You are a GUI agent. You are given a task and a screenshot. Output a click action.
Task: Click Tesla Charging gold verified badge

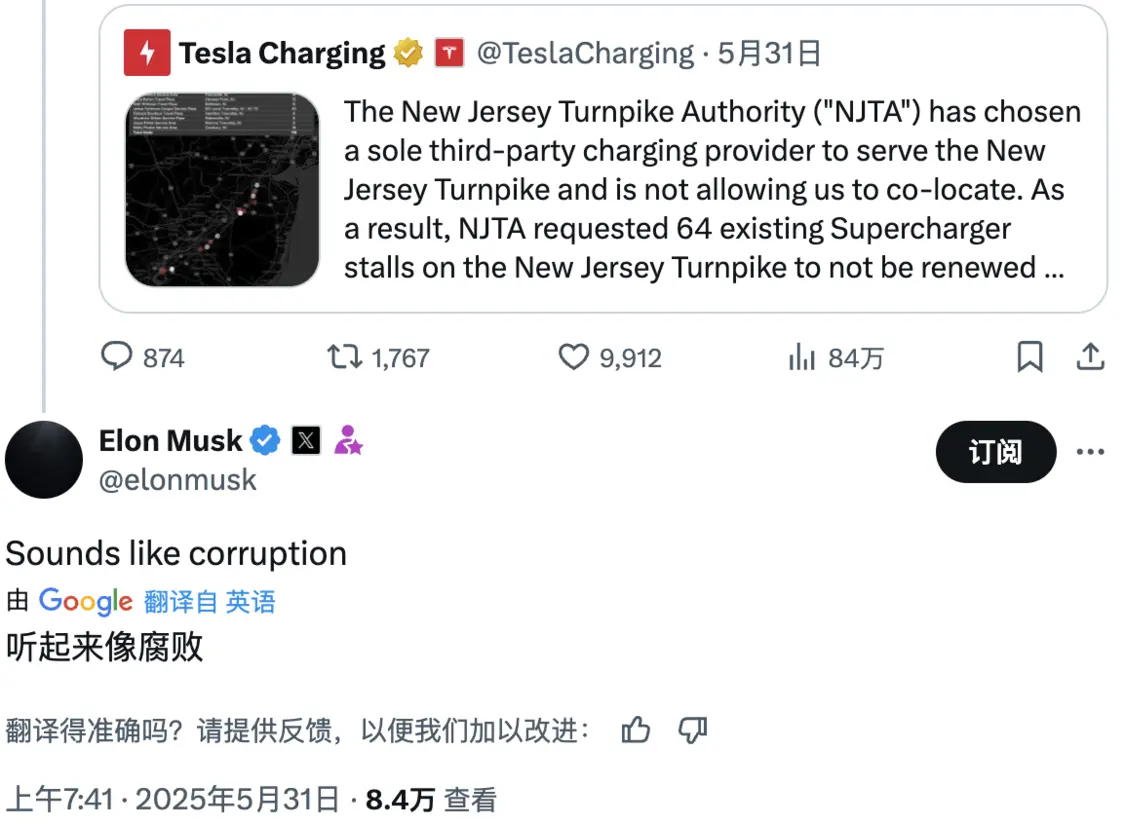click(x=408, y=53)
